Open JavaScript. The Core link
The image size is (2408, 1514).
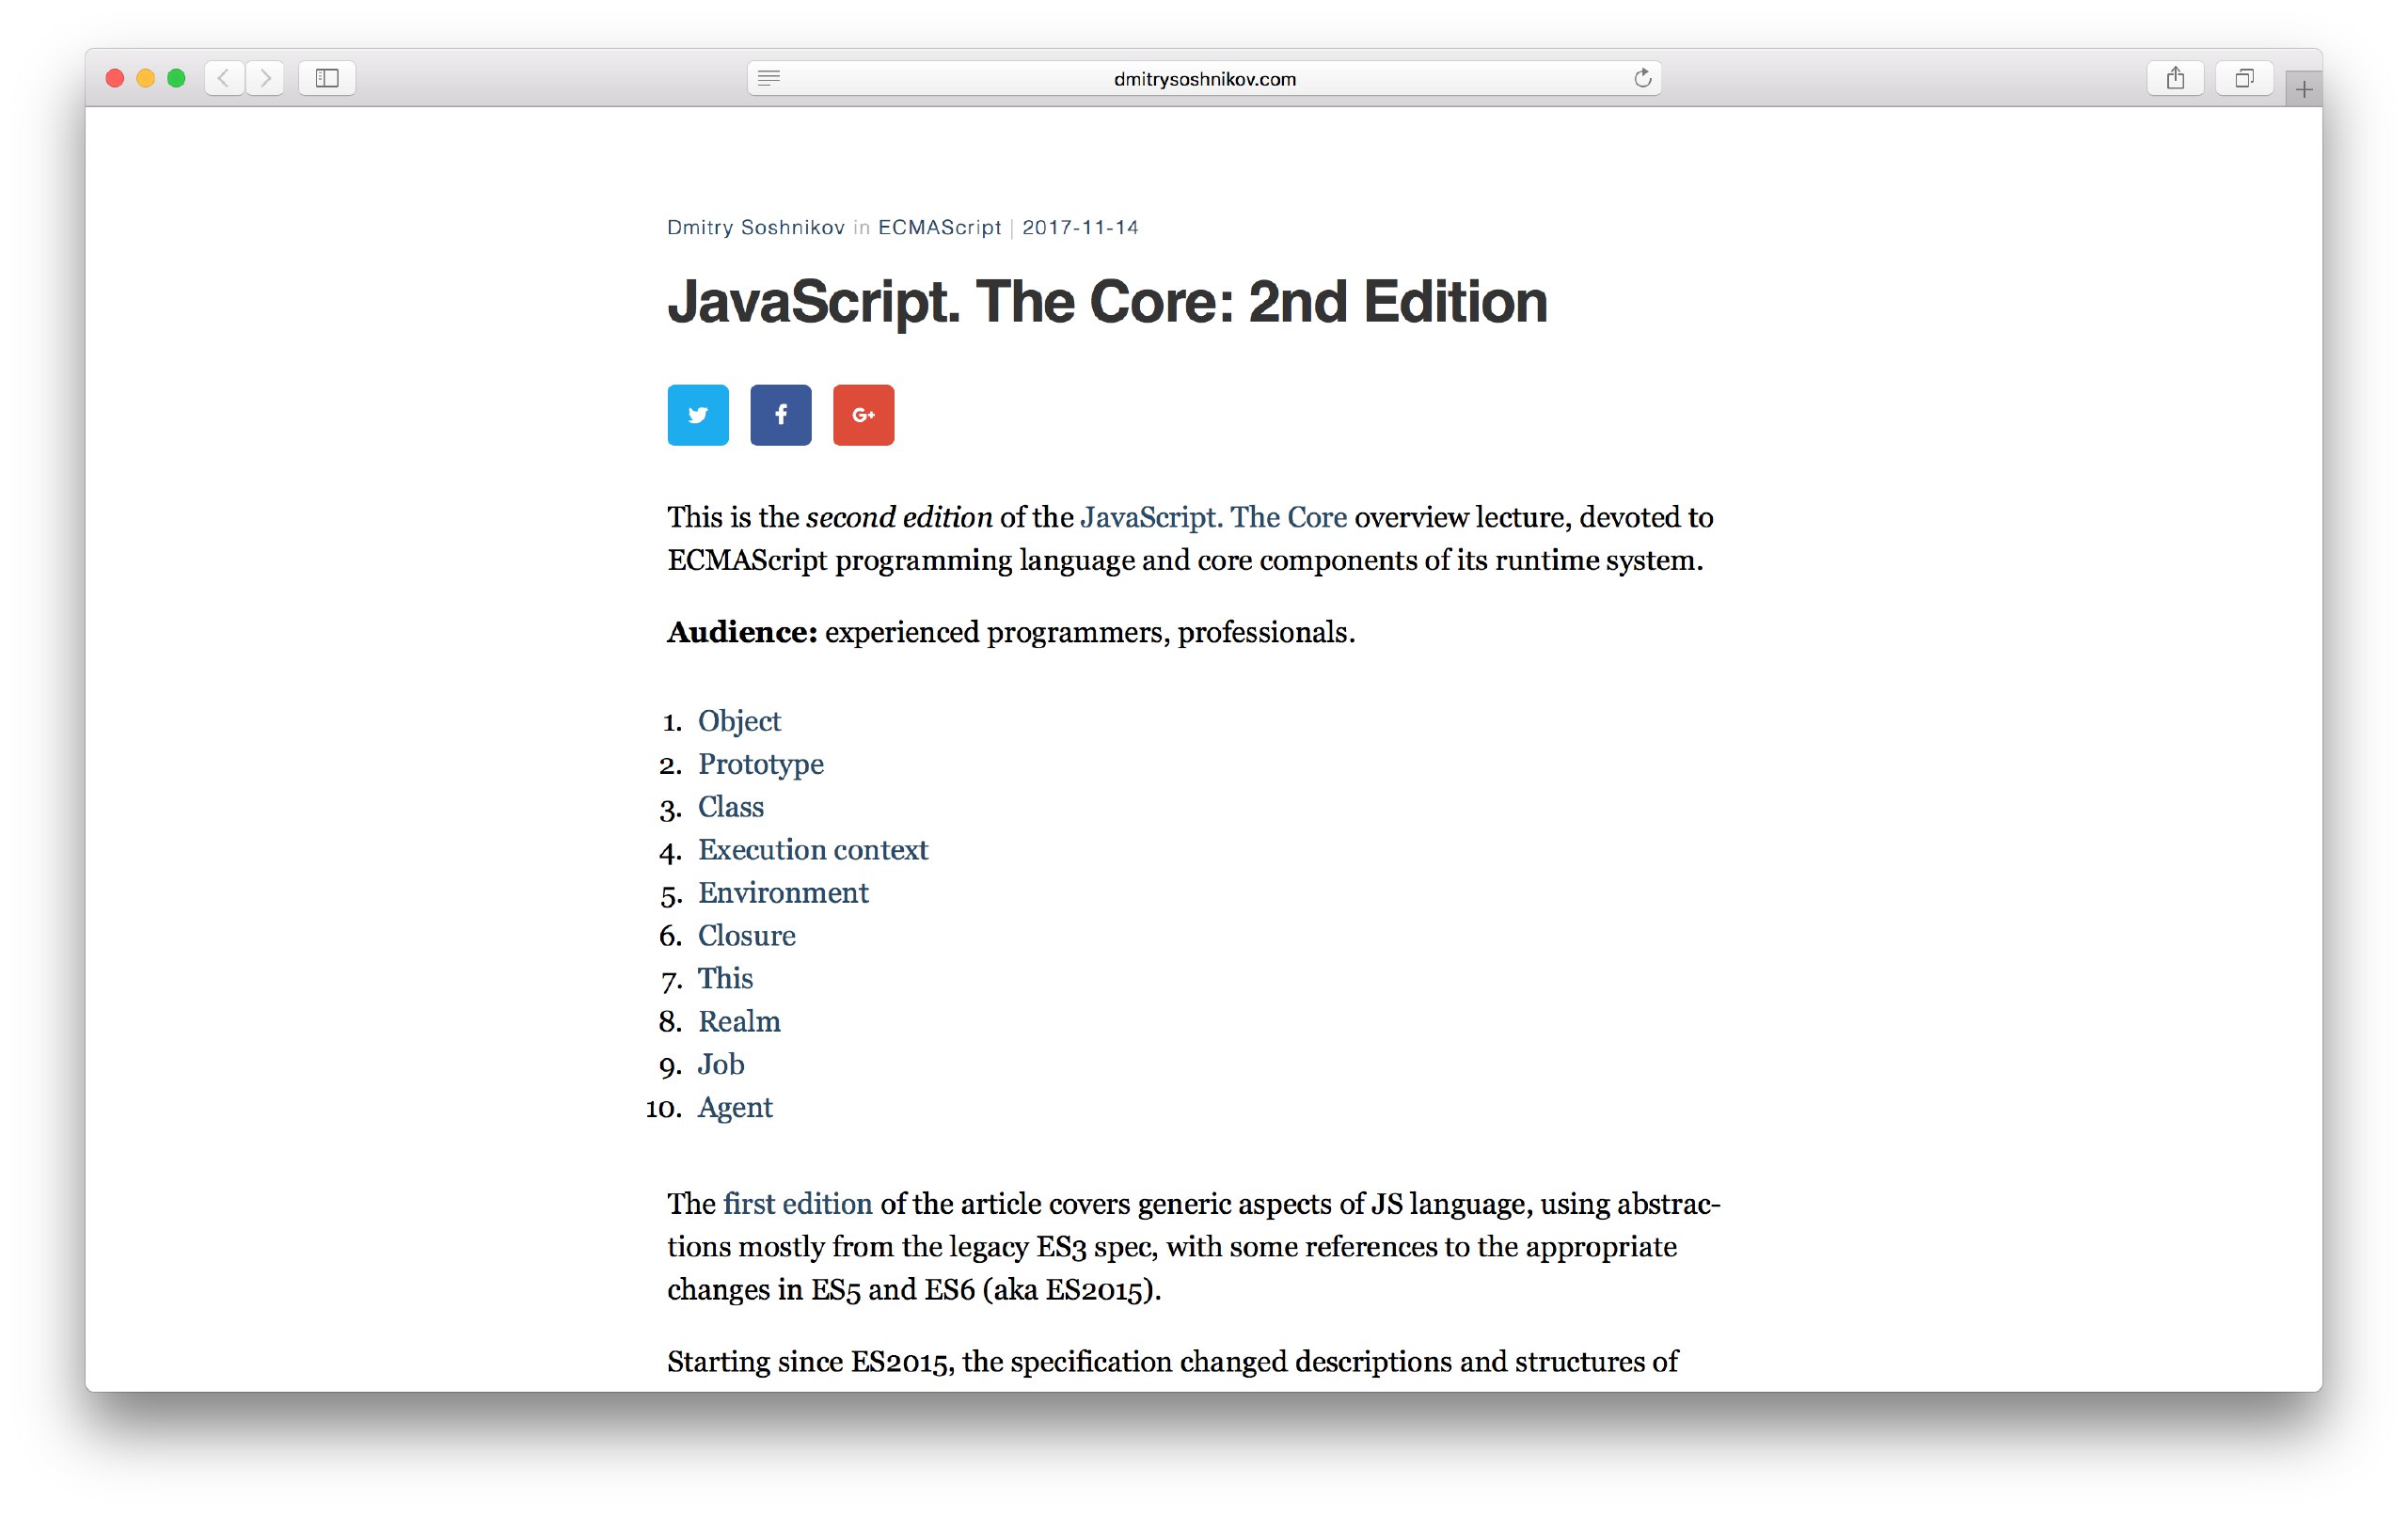(1213, 517)
